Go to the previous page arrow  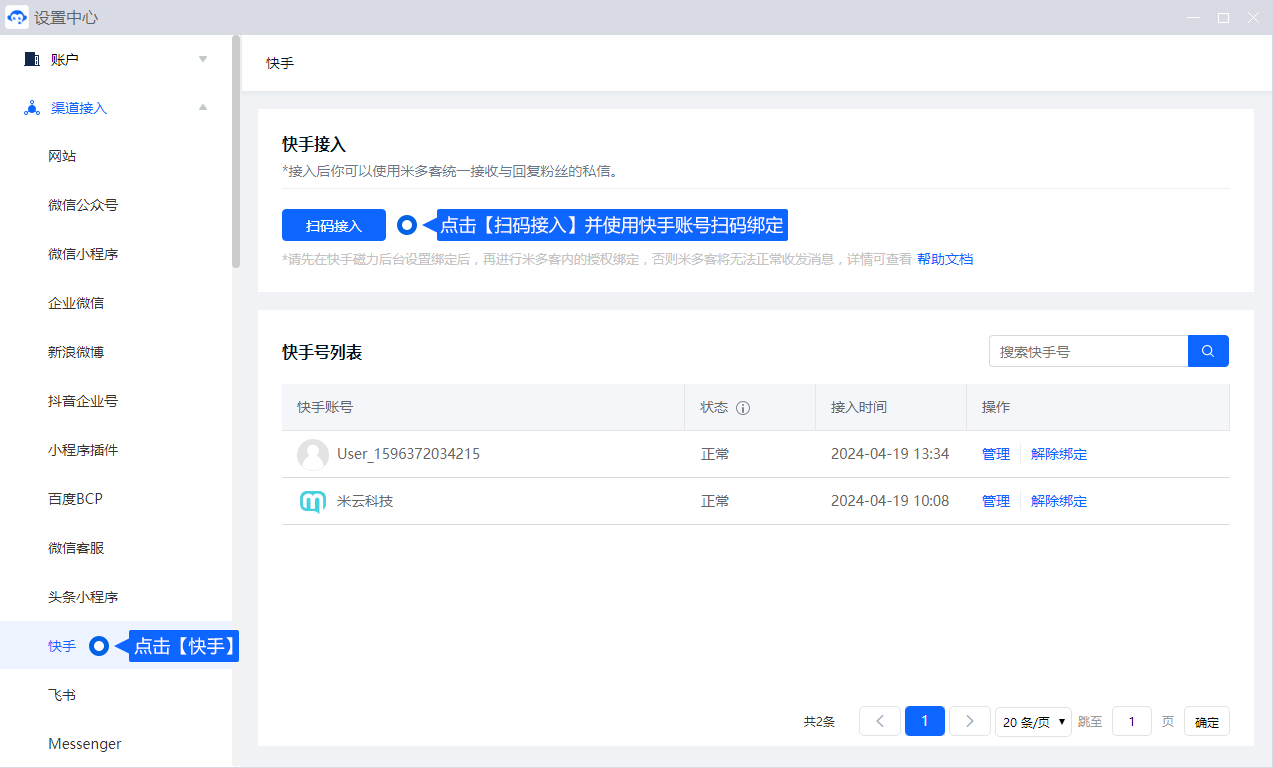click(880, 721)
